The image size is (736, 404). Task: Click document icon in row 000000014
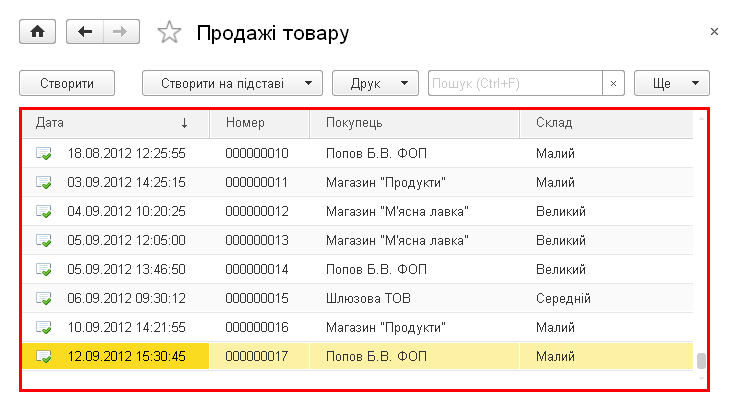[x=44, y=270]
